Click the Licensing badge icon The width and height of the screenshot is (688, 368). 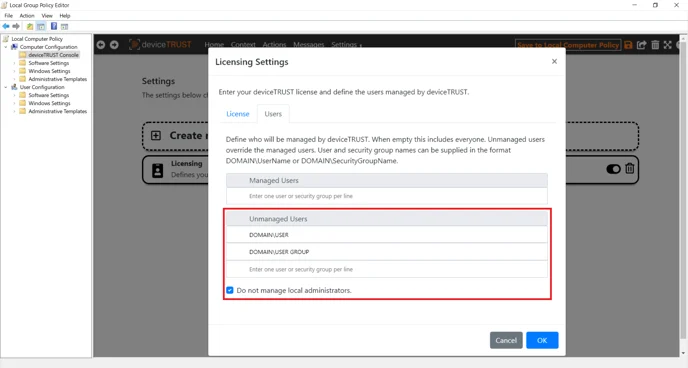158,170
